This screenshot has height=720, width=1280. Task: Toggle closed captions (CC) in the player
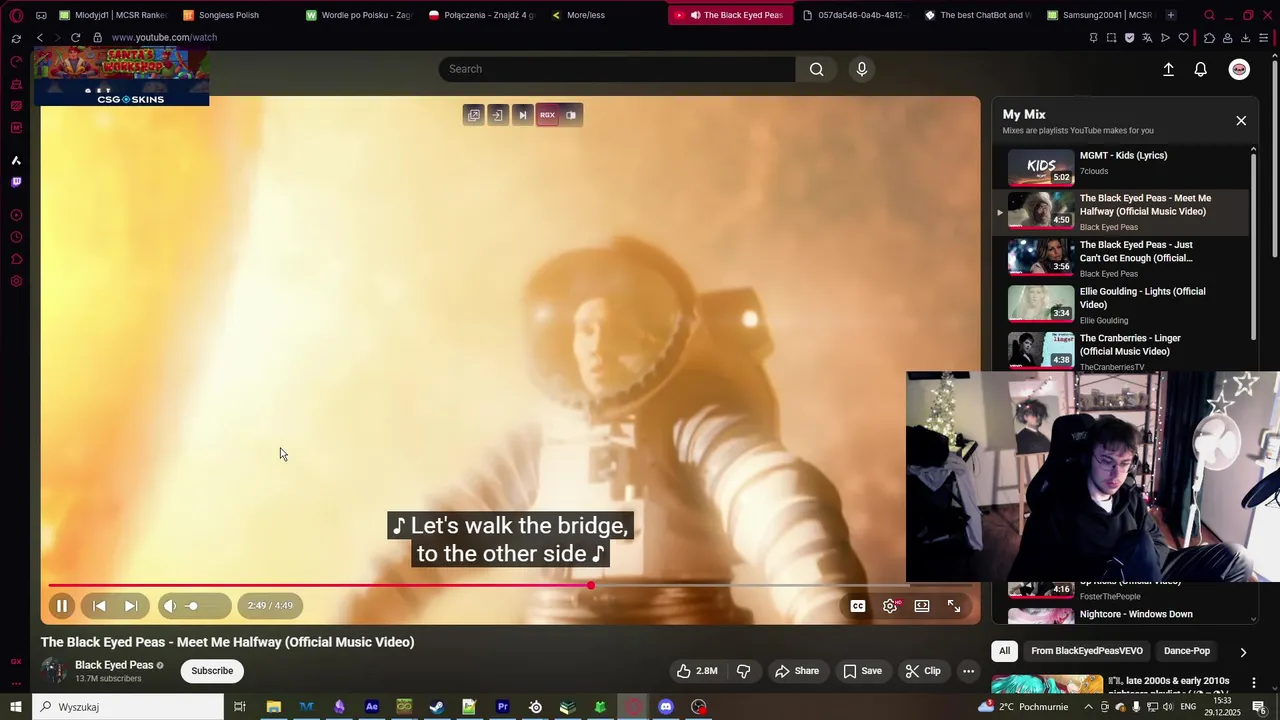tap(858, 606)
